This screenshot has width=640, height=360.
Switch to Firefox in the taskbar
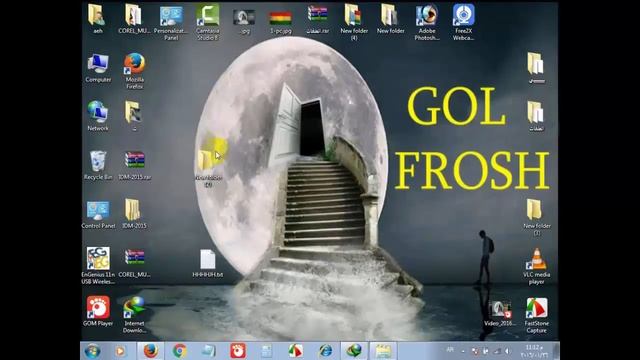coord(150,351)
